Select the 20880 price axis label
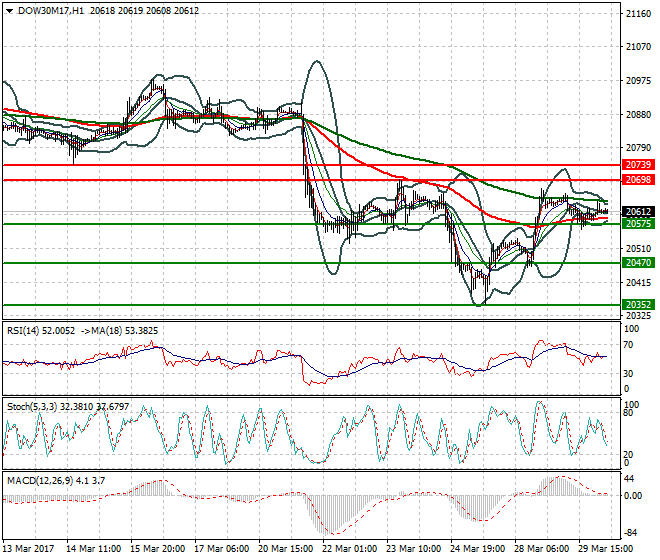This screenshot has width=660, height=560. pos(638,115)
